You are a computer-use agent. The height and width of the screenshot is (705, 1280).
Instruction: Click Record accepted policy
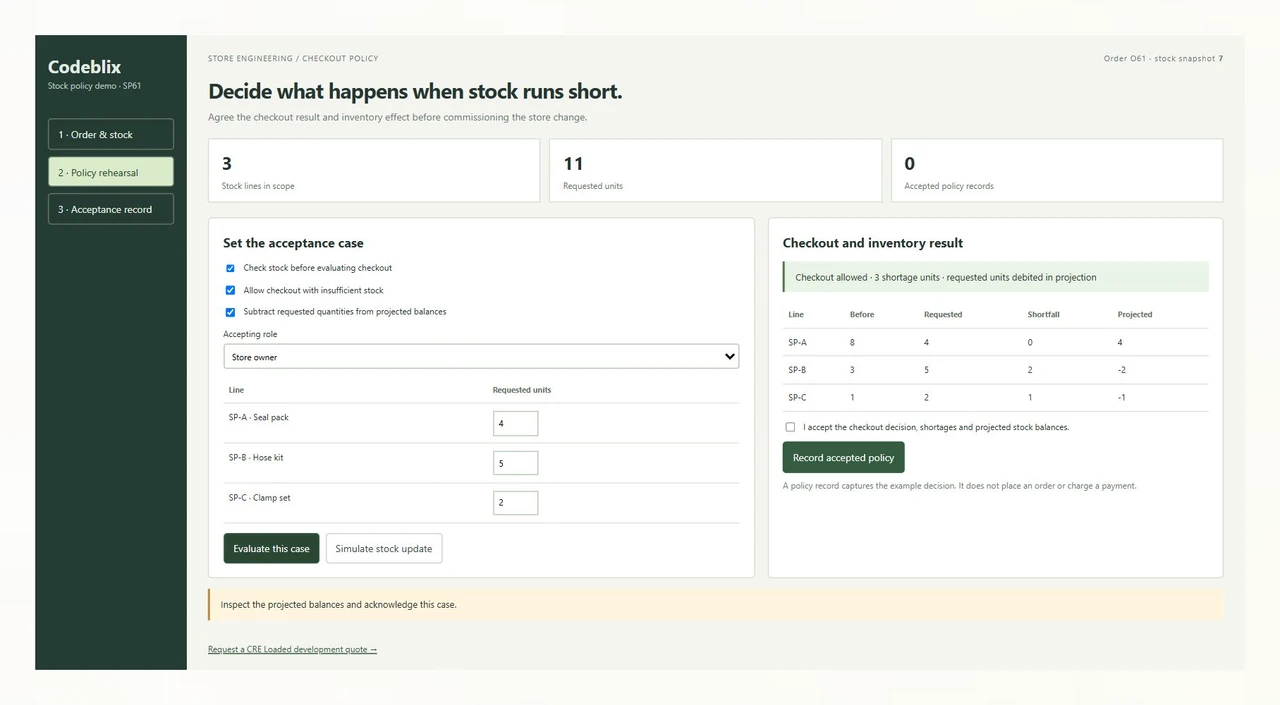tap(843, 458)
